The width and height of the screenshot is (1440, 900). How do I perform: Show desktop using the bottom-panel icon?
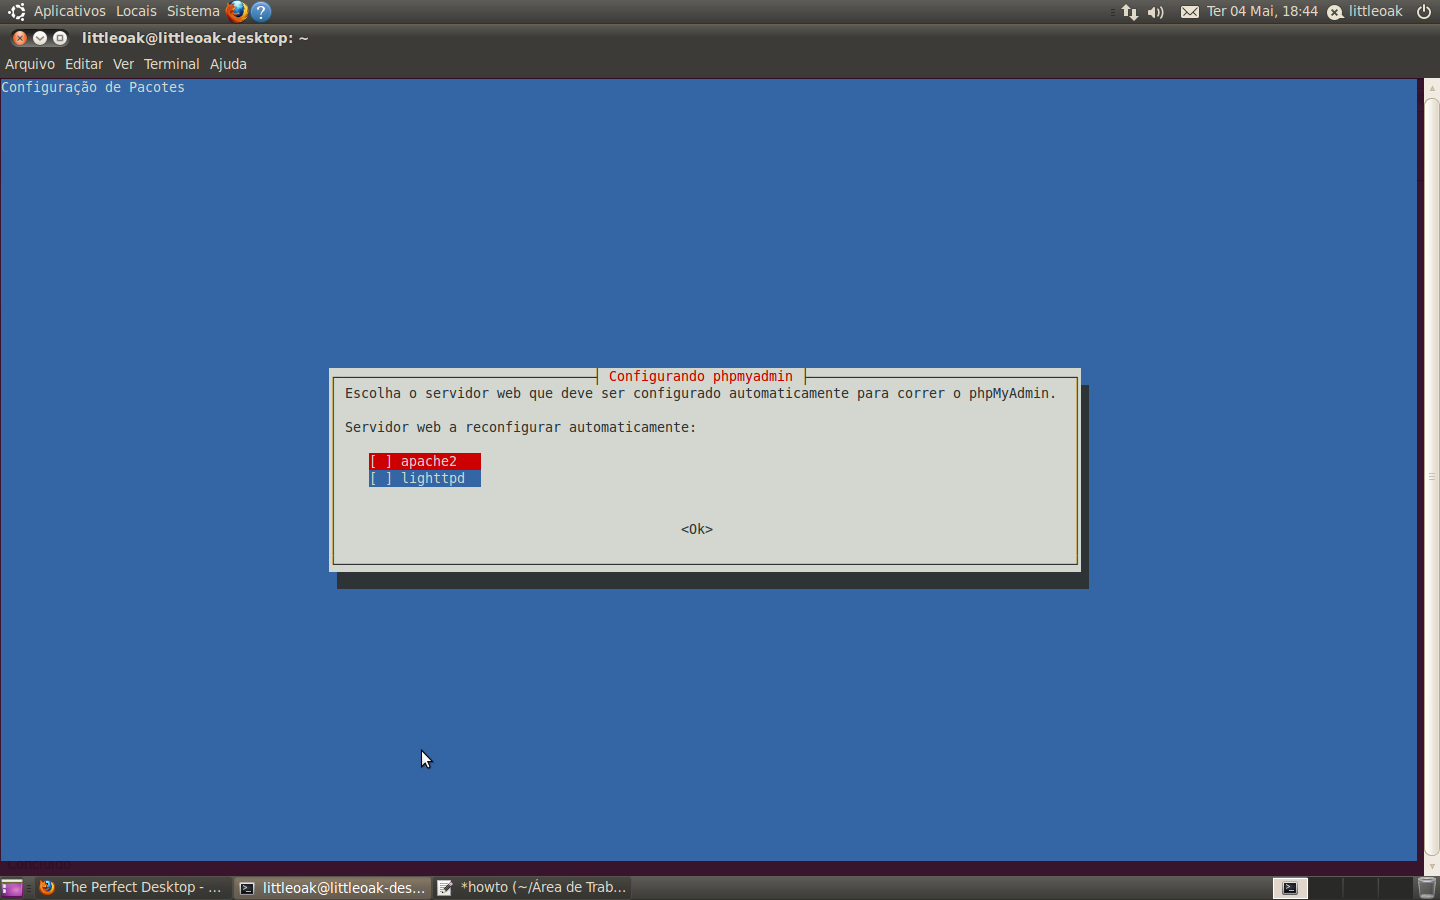12,887
